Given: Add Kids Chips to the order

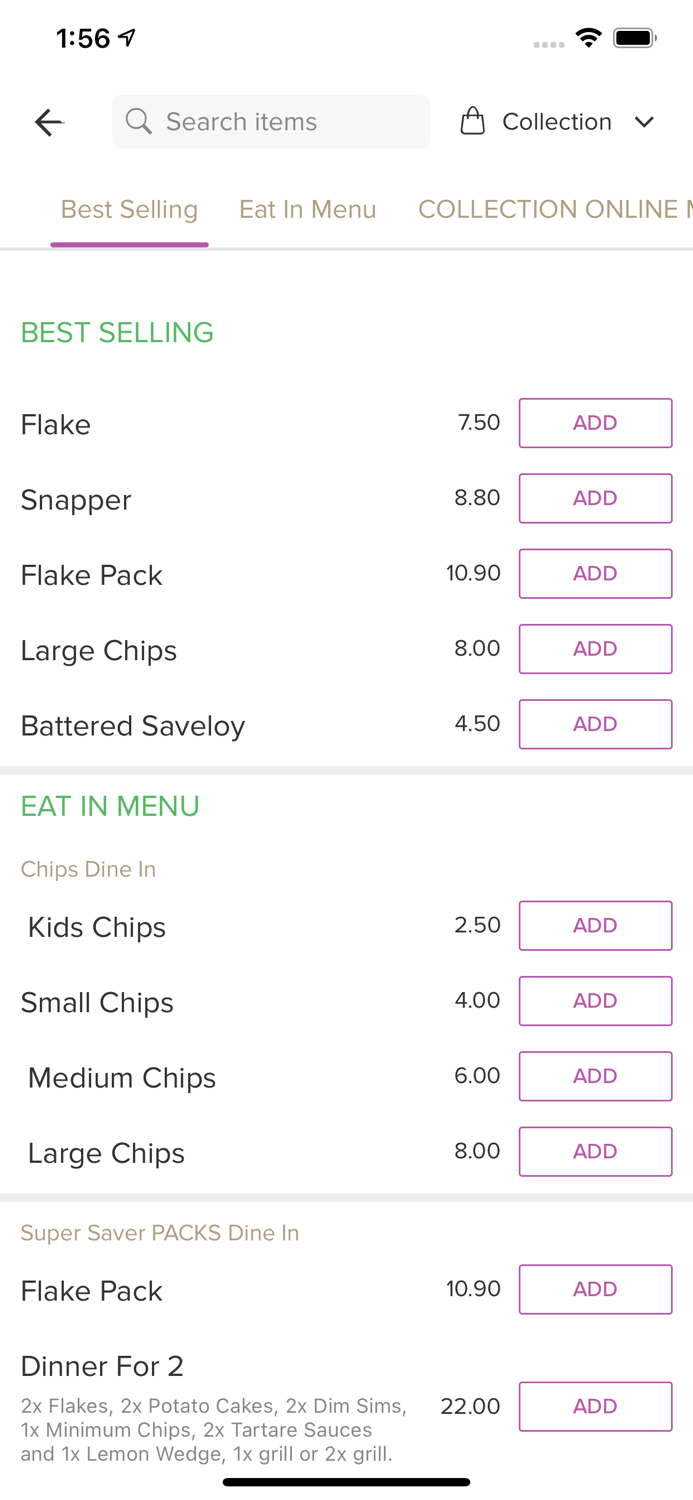Looking at the screenshot, I should click(x=595, y=925).
